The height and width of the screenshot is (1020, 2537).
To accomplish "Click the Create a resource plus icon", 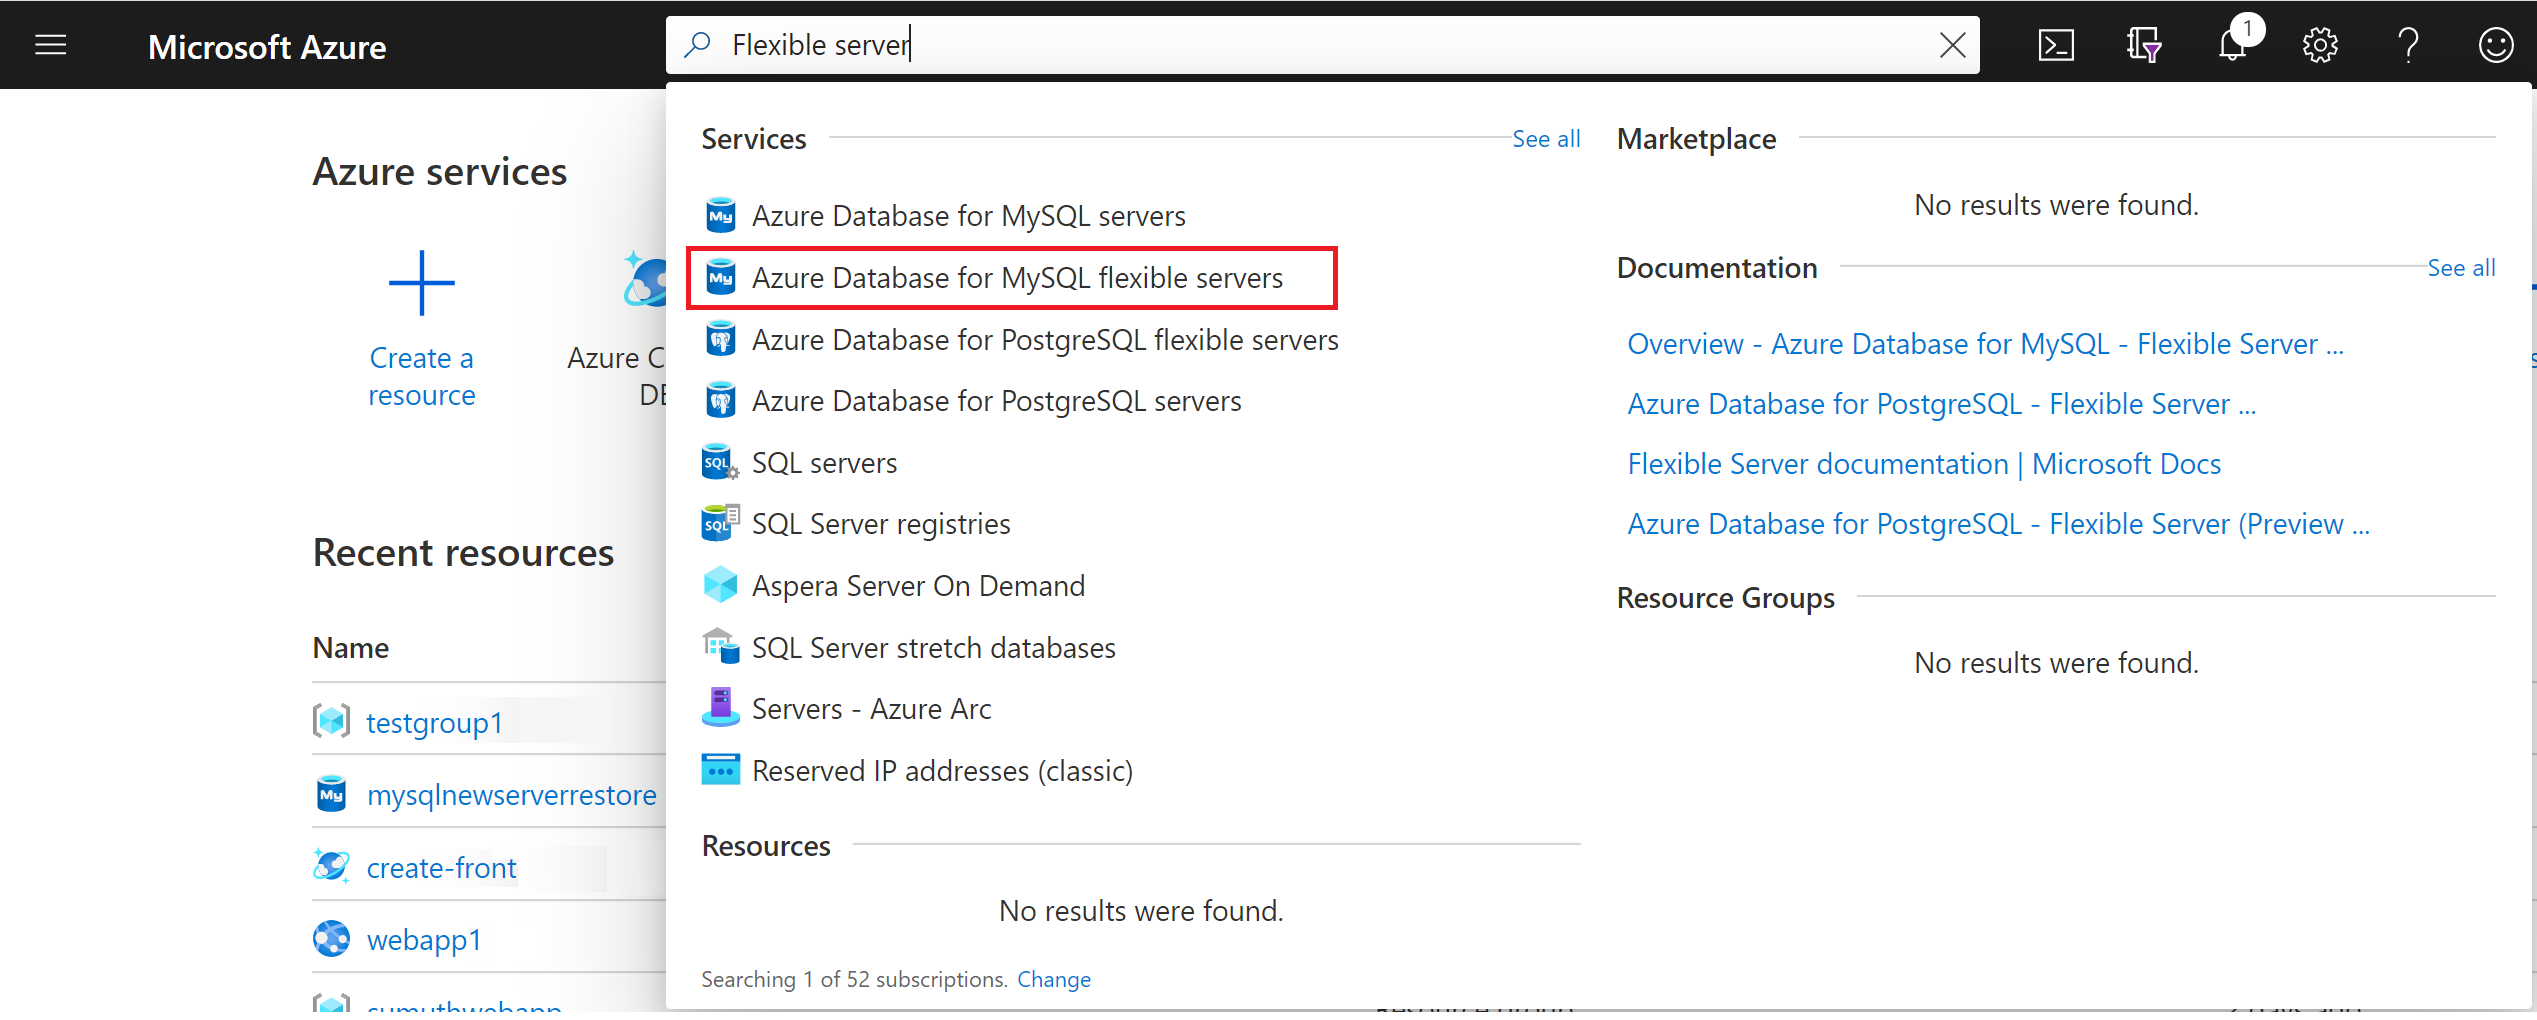I will (421, 283).
